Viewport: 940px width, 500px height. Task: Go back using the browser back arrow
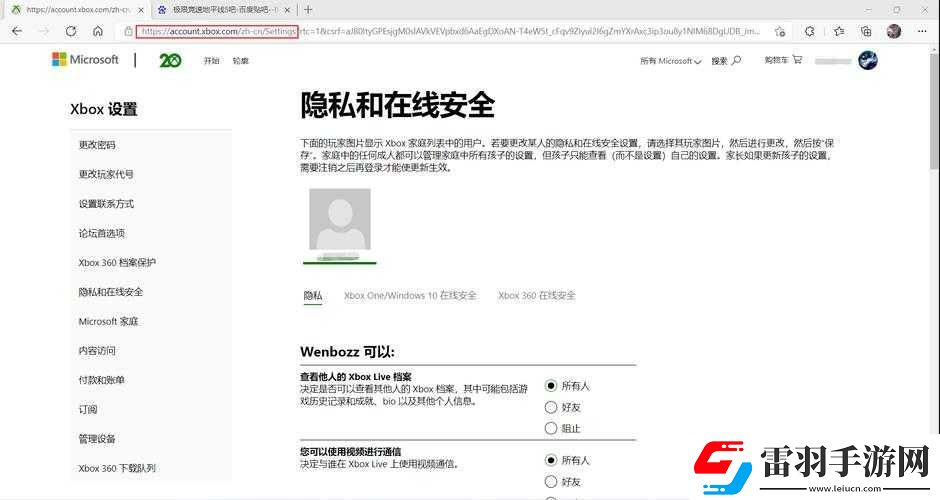coord(17,31)
